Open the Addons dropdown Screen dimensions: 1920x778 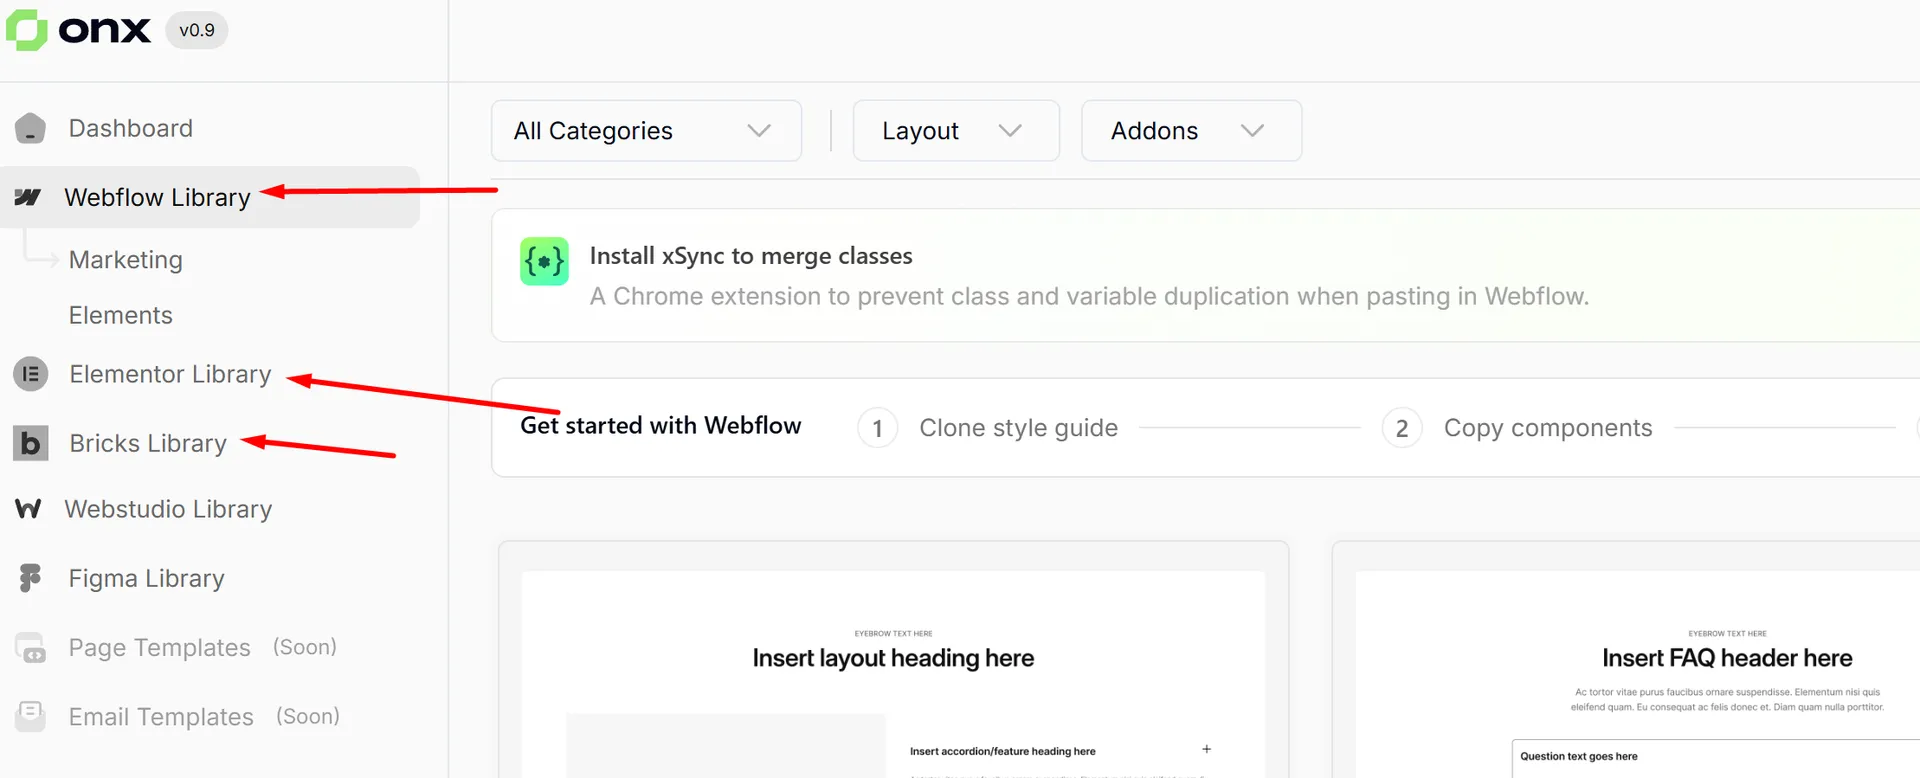pos(1190,131)
